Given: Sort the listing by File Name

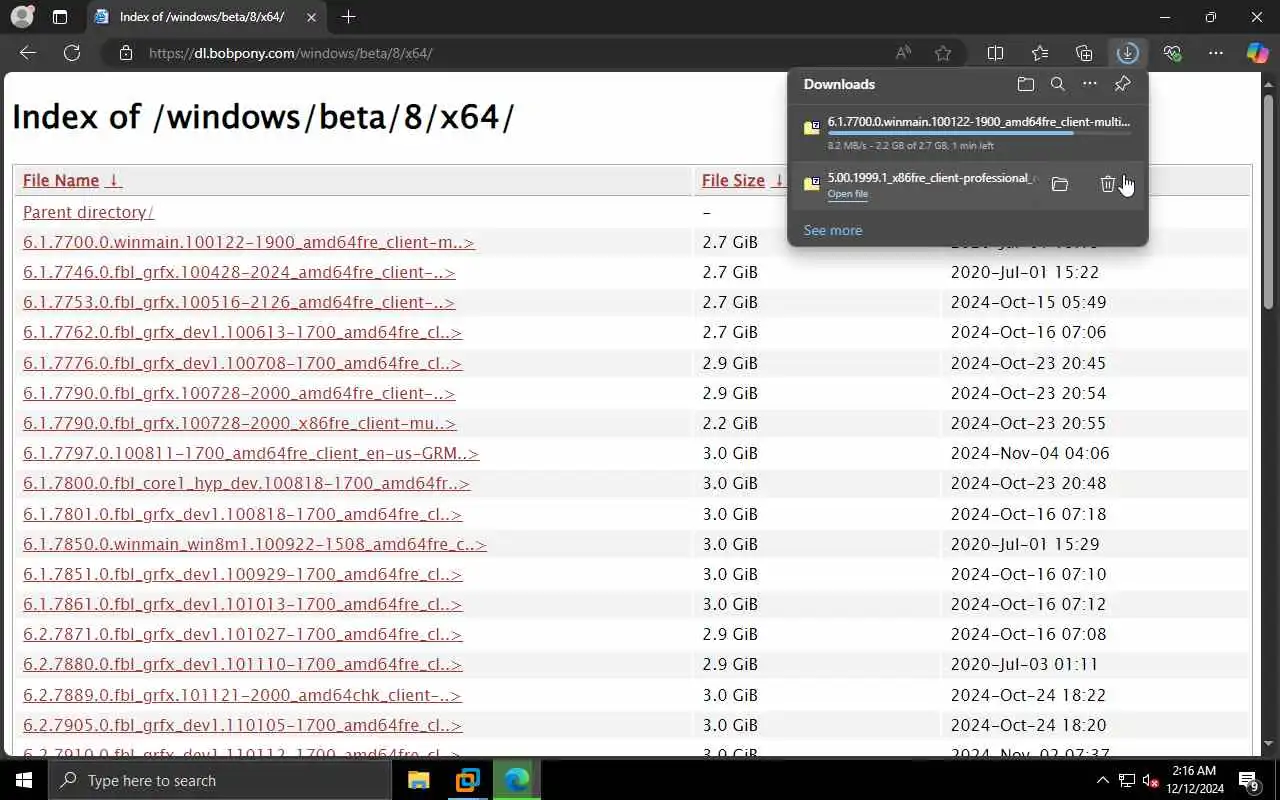Looking at the screenshot, I should (x=61, y=180).
